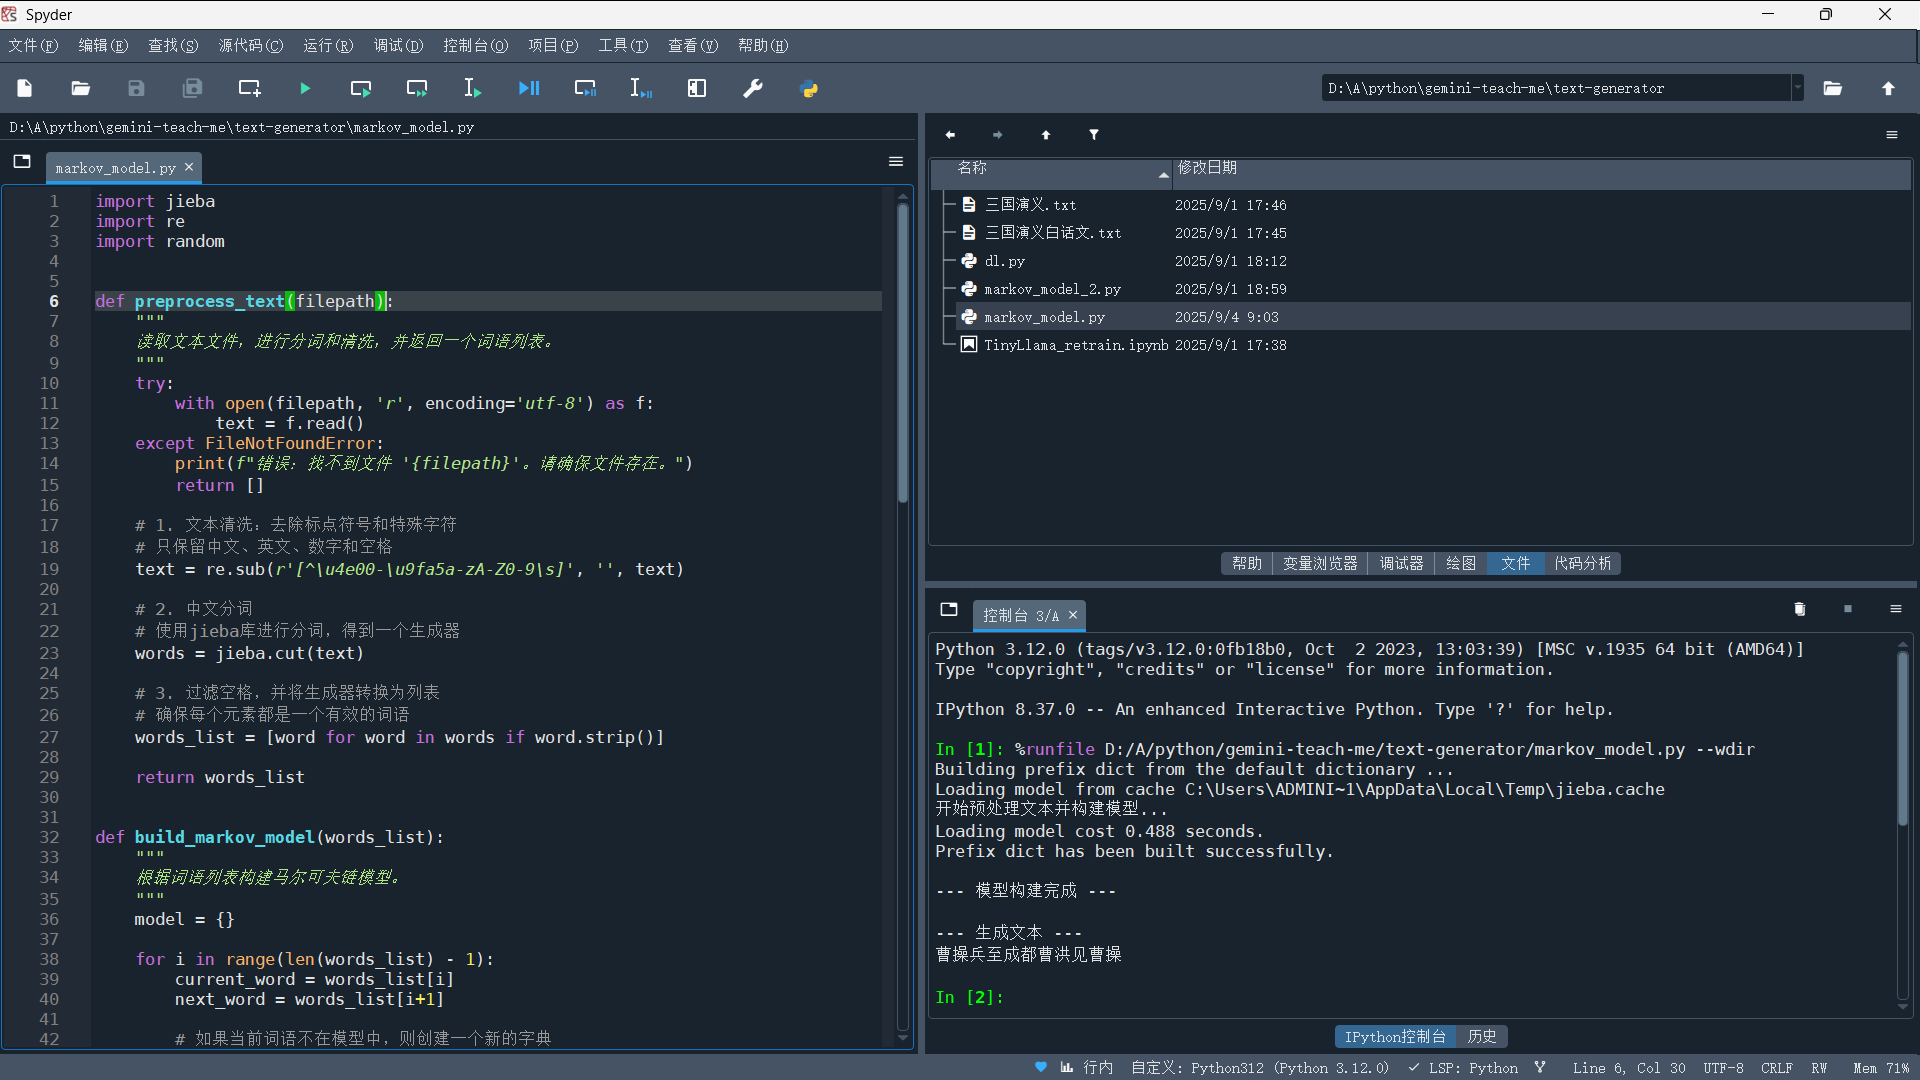Run the markov_model.py file
The height and width of the screenshot is (1080, 1920).
click(x=304, y=88)
